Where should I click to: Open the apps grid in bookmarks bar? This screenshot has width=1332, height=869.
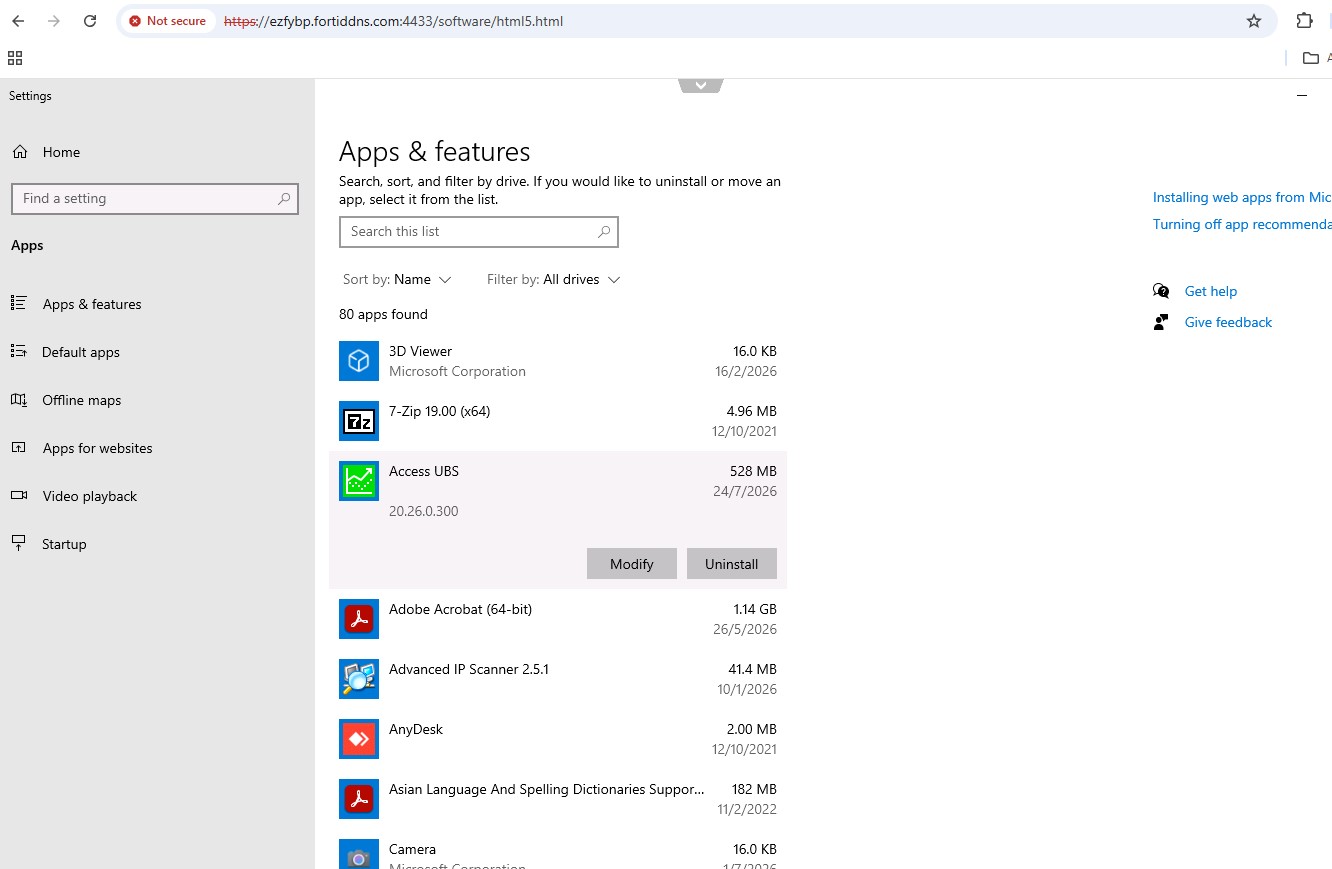point(15,58)
